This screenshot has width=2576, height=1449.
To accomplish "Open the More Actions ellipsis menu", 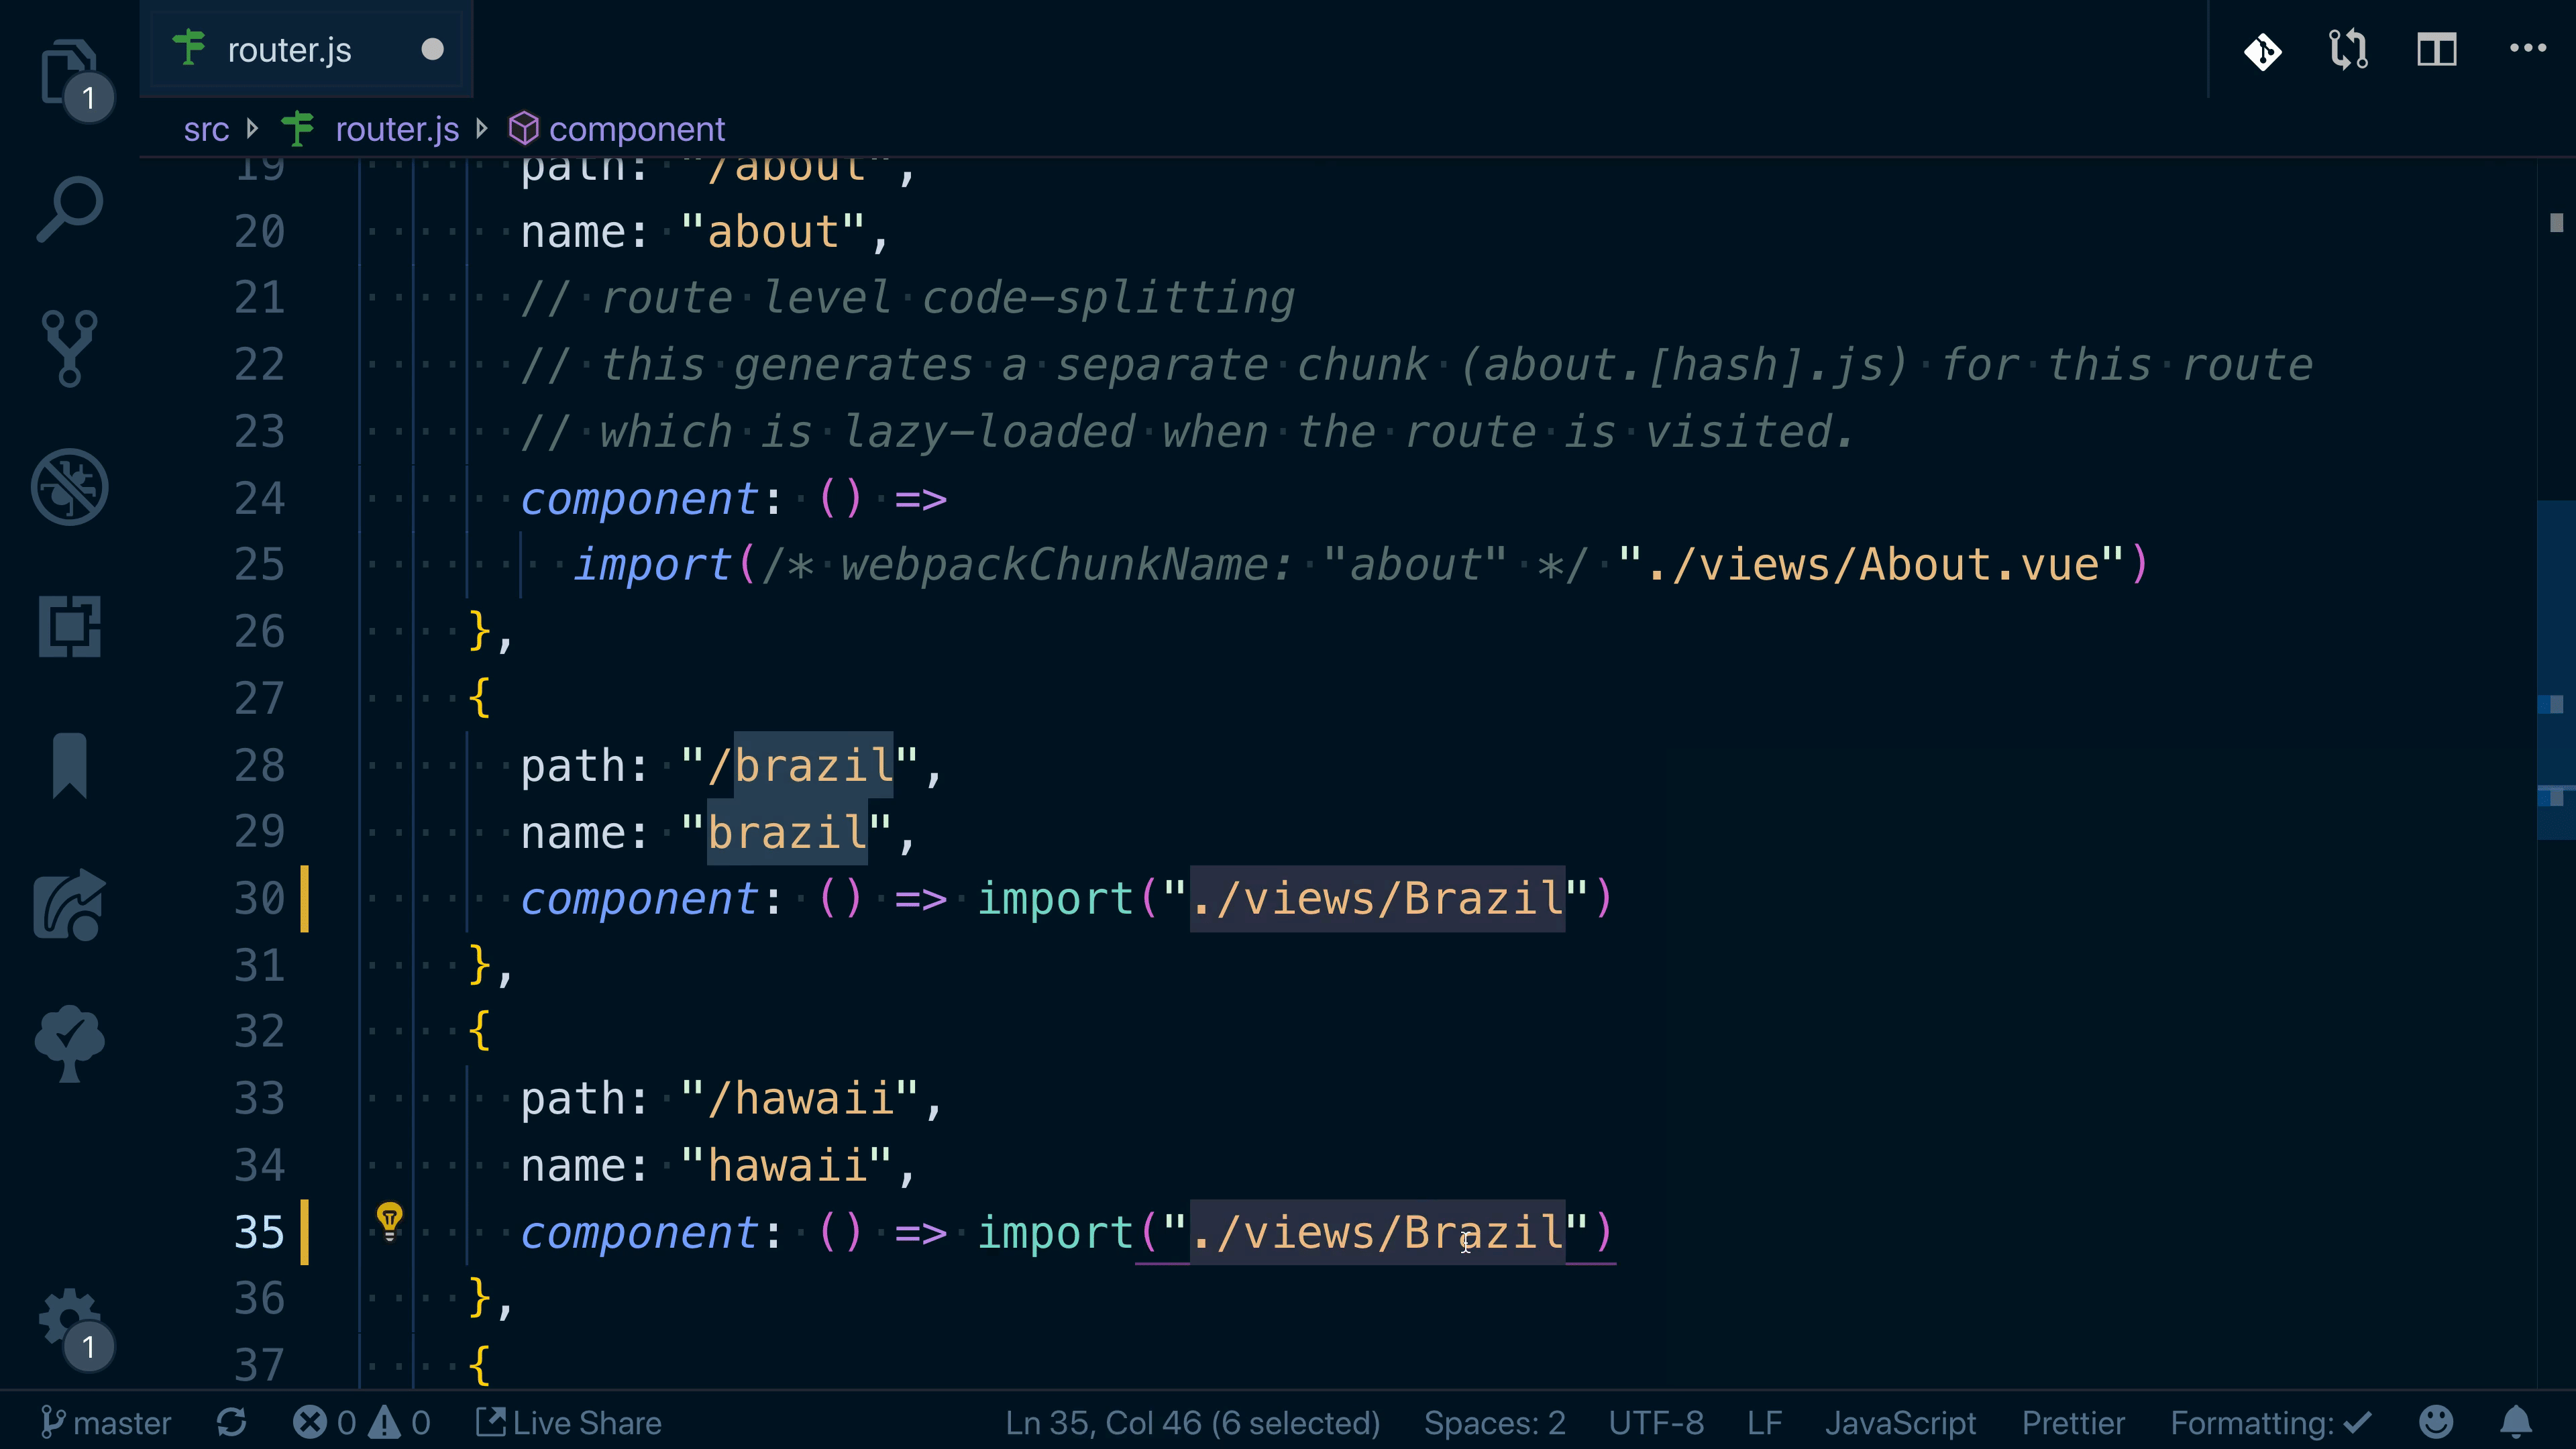I will click(2528, 48).
